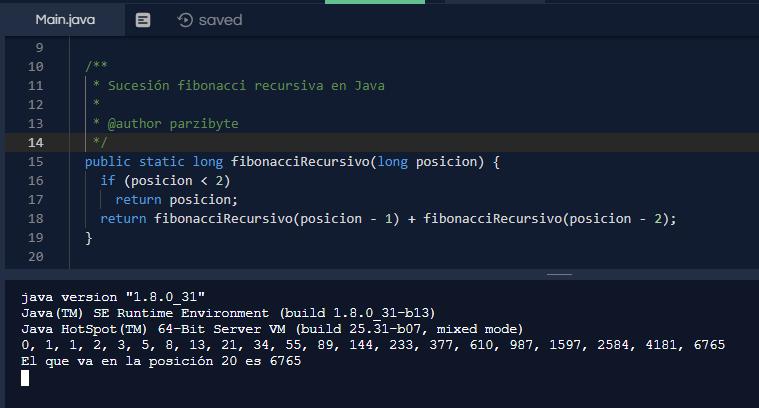Click the 'Java HotSpot(TM) 64-Bit Server VM' line
759x408 pixels.
point(273,329)
